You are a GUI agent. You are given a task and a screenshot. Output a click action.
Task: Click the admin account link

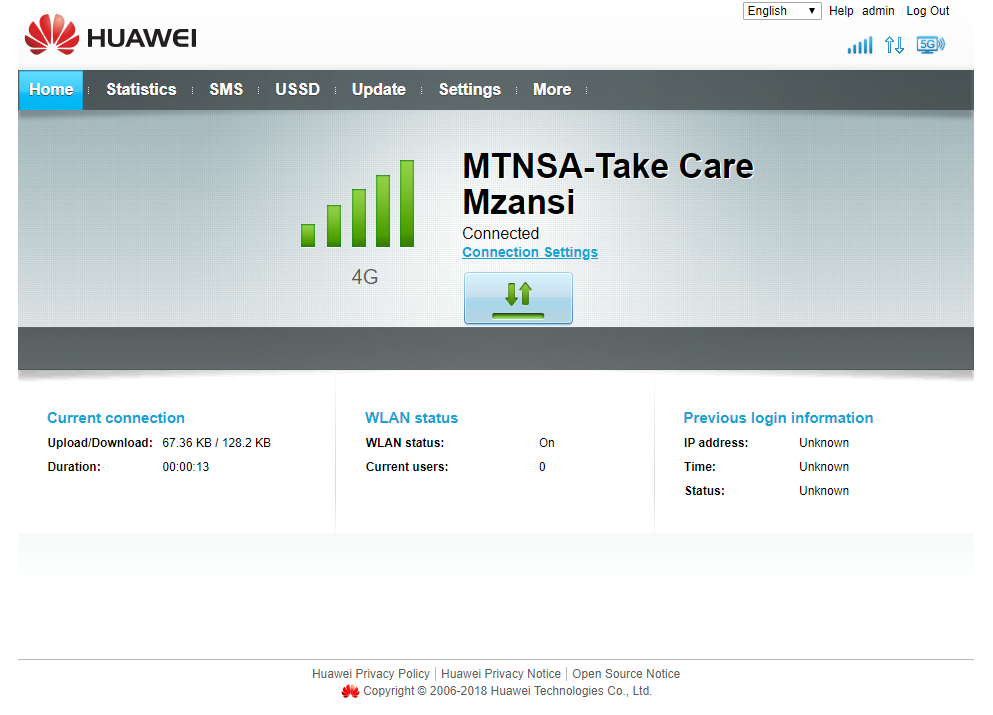[x=878, y=11]
